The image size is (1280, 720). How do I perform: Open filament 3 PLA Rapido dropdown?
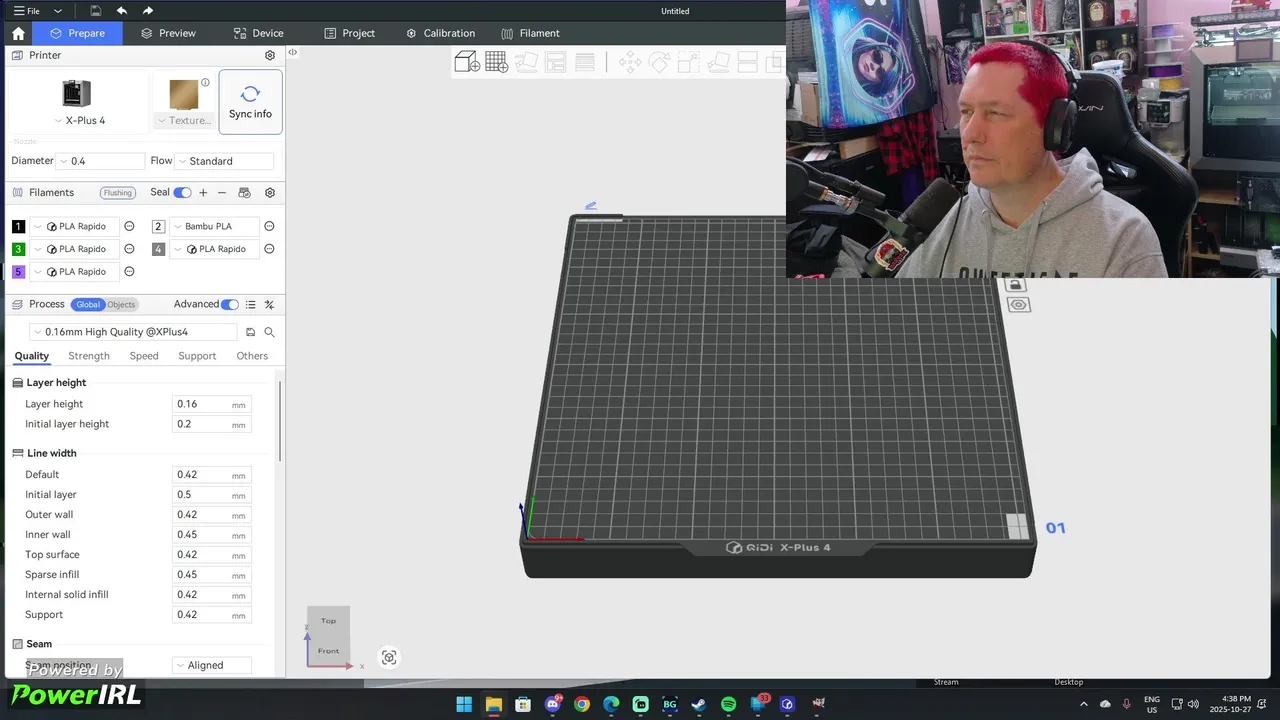tap(75, 249)
